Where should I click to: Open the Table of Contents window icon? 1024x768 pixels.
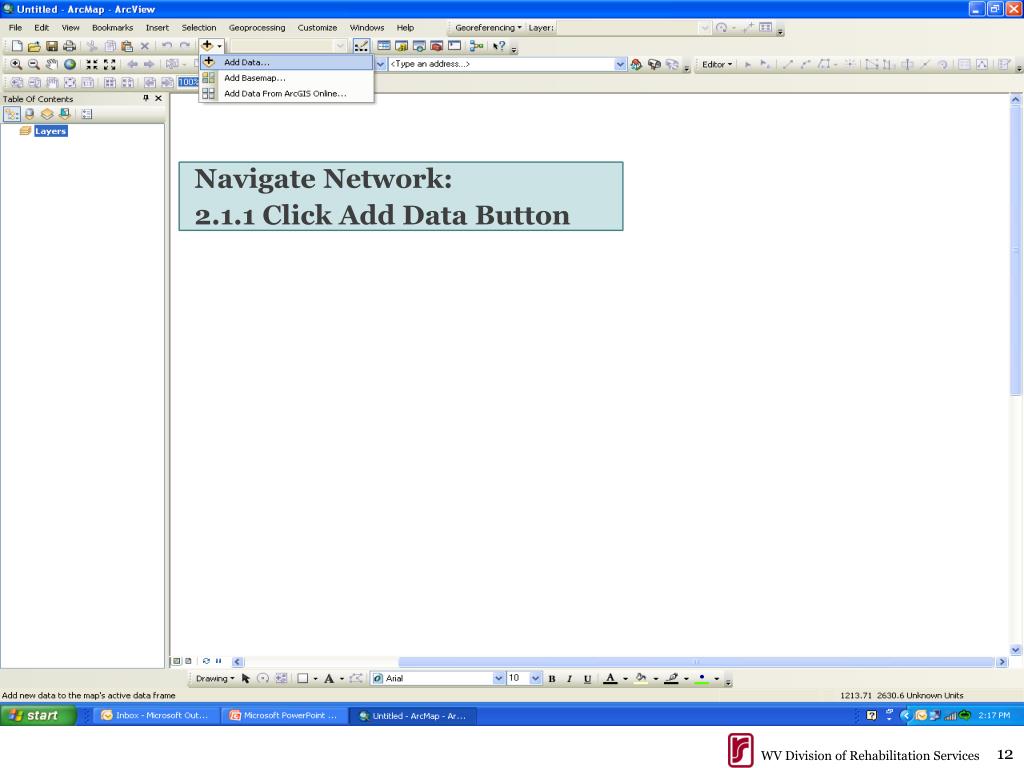[384, 46]
